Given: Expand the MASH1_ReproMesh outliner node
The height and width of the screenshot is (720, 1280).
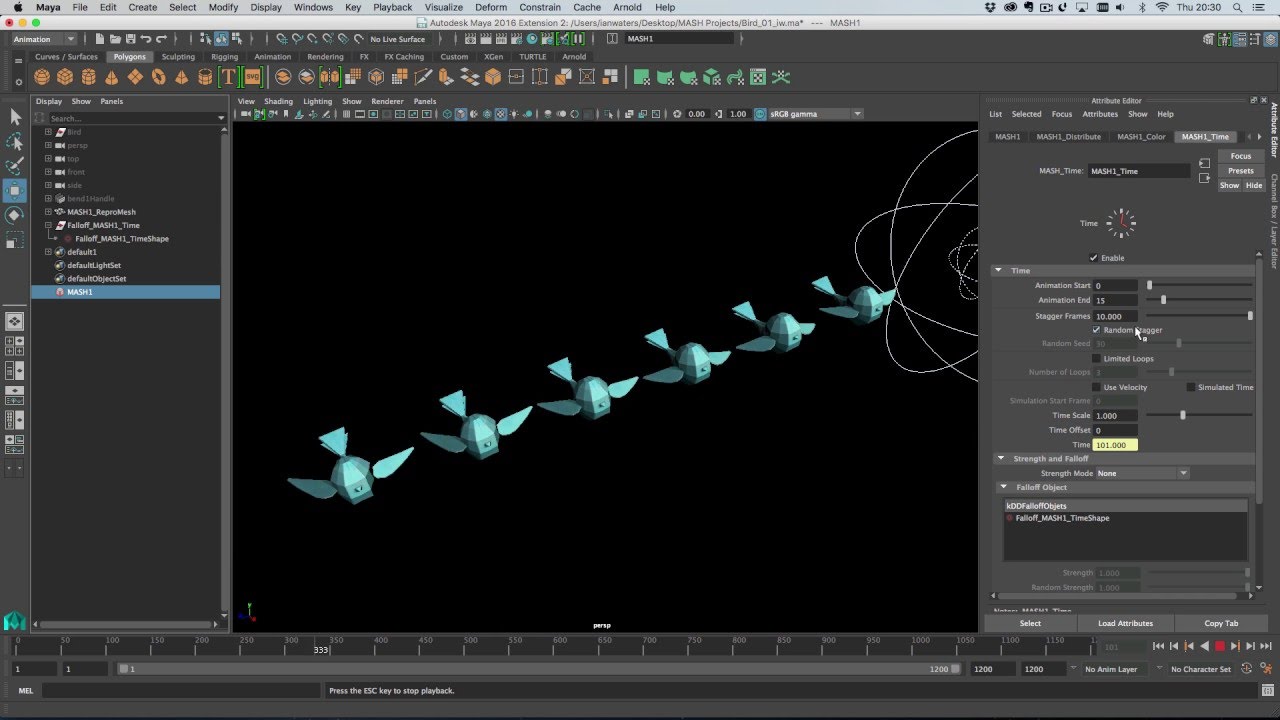Looking at the screenshot, I should click(48, 212).
